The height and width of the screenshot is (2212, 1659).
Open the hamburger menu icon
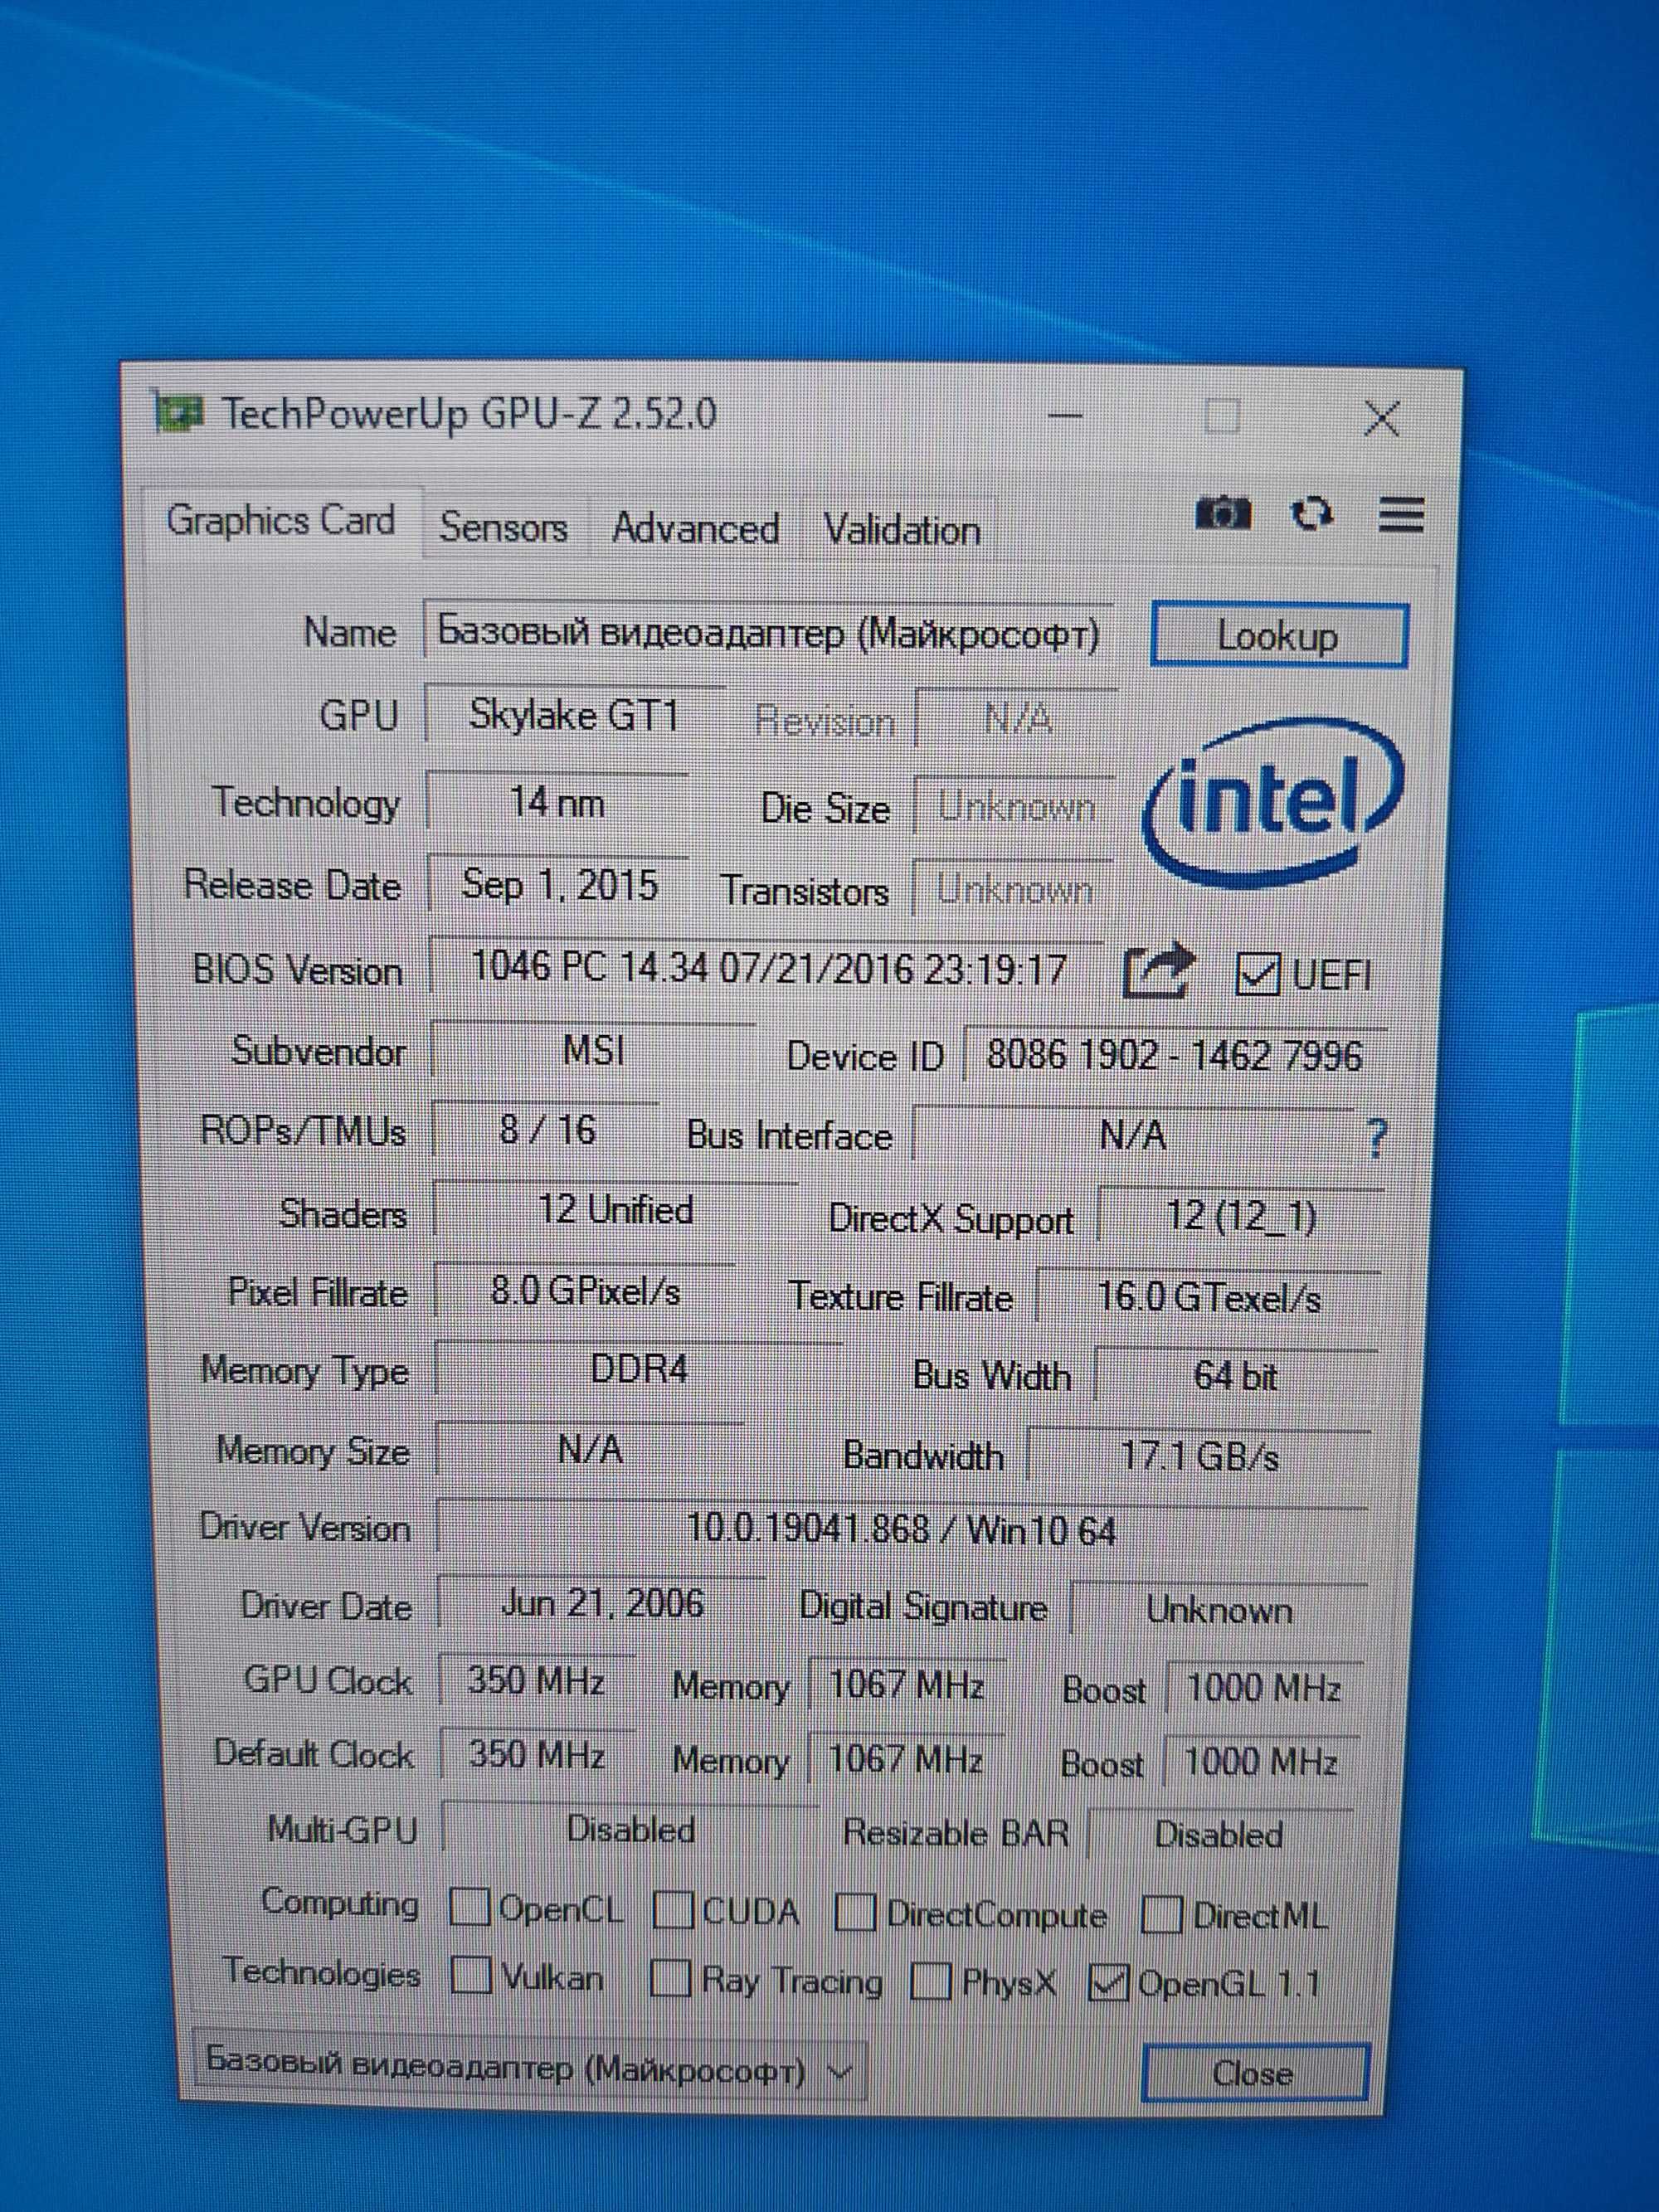[x=1400, y=515]
